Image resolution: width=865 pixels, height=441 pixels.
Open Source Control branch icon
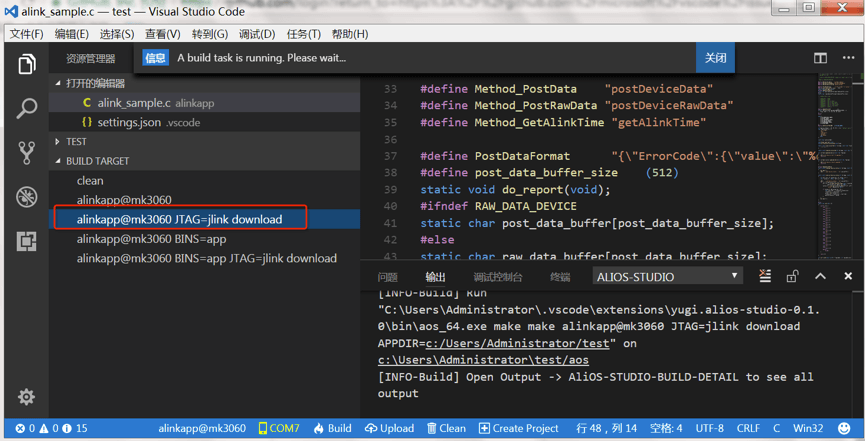26,153
